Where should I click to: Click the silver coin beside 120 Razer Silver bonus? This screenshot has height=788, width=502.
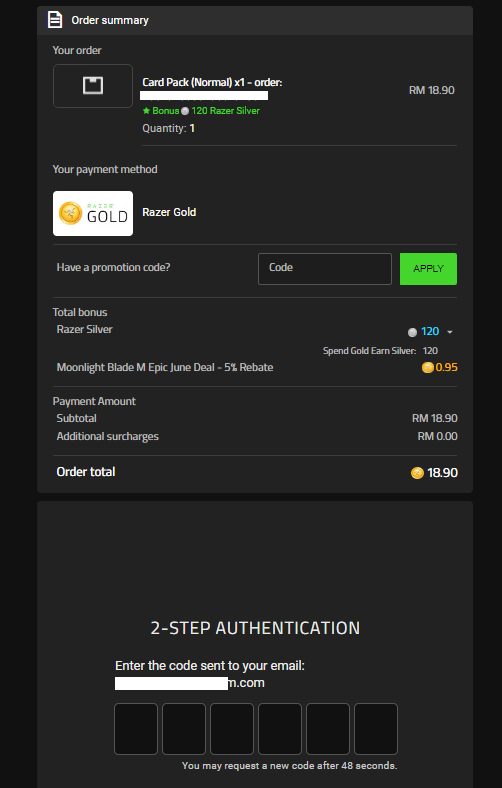click(x=185, y=111)
